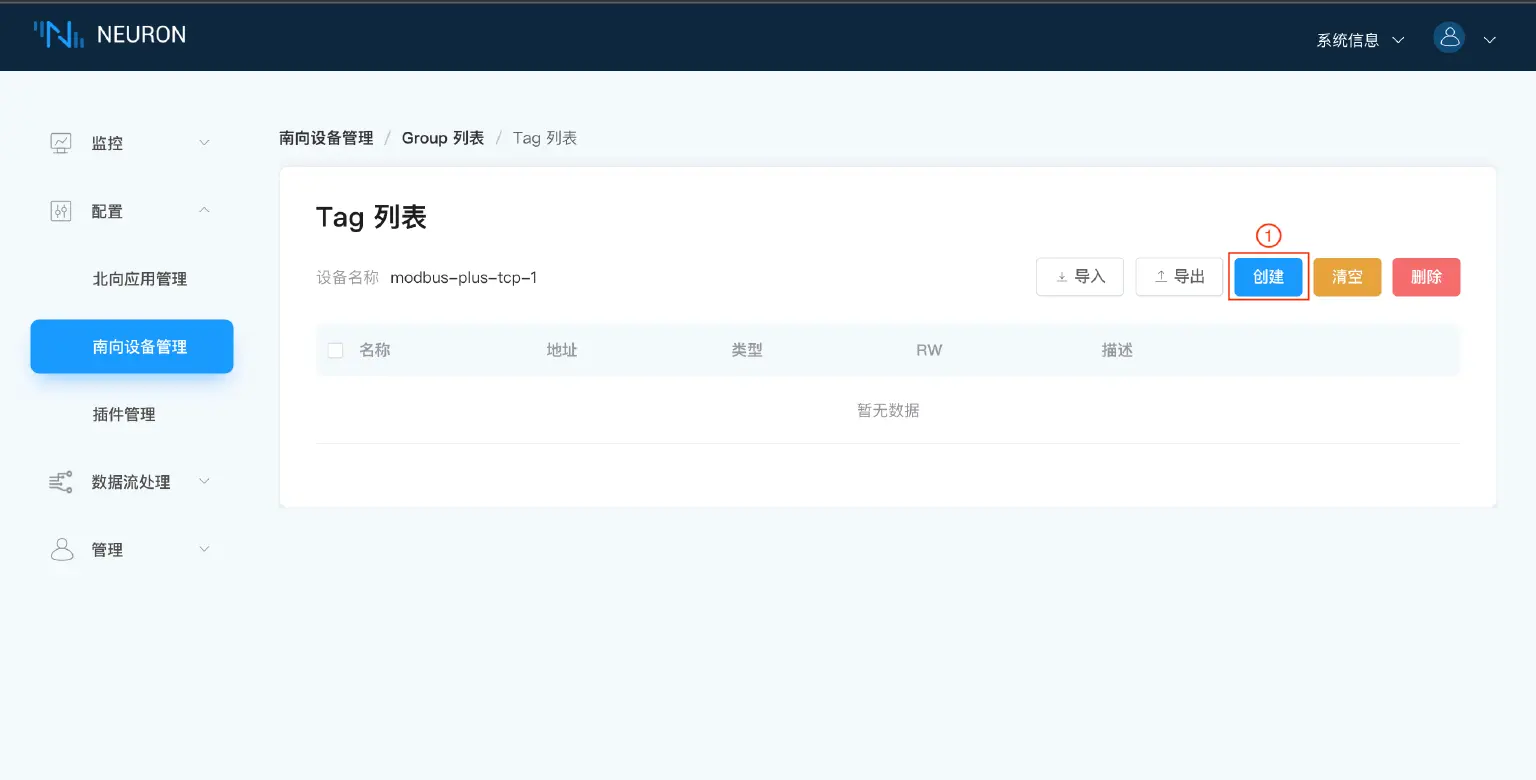
Task: Click the red 删除 button
Action: [1426, 277]
